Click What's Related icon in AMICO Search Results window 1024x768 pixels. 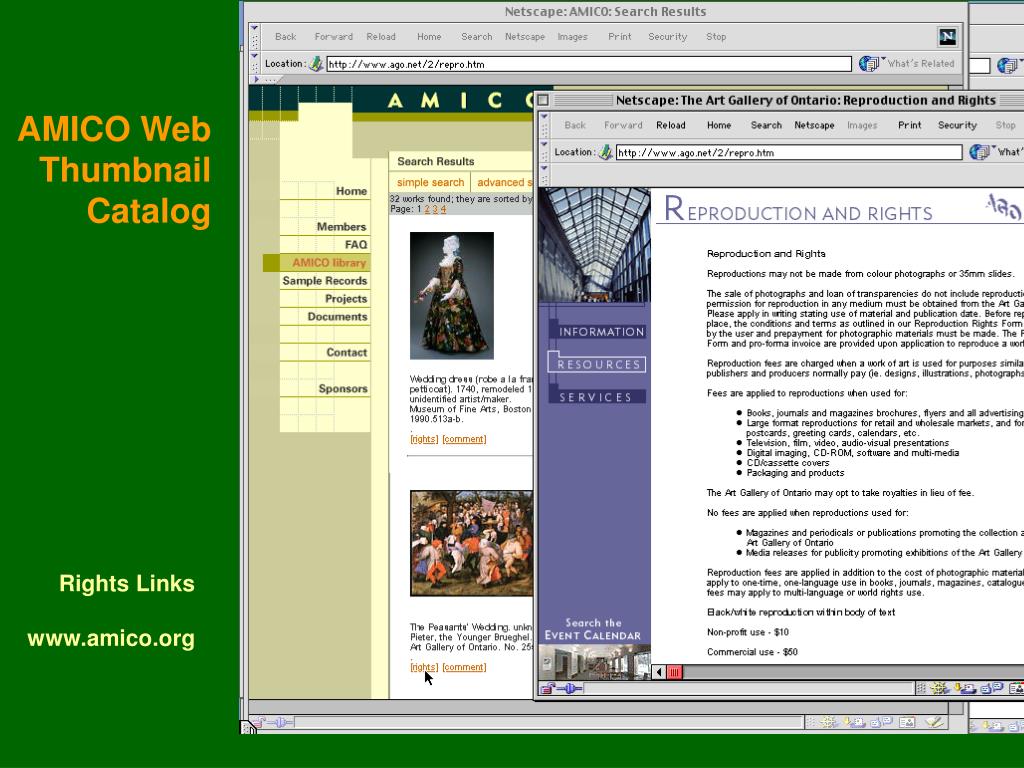point(869,63)
